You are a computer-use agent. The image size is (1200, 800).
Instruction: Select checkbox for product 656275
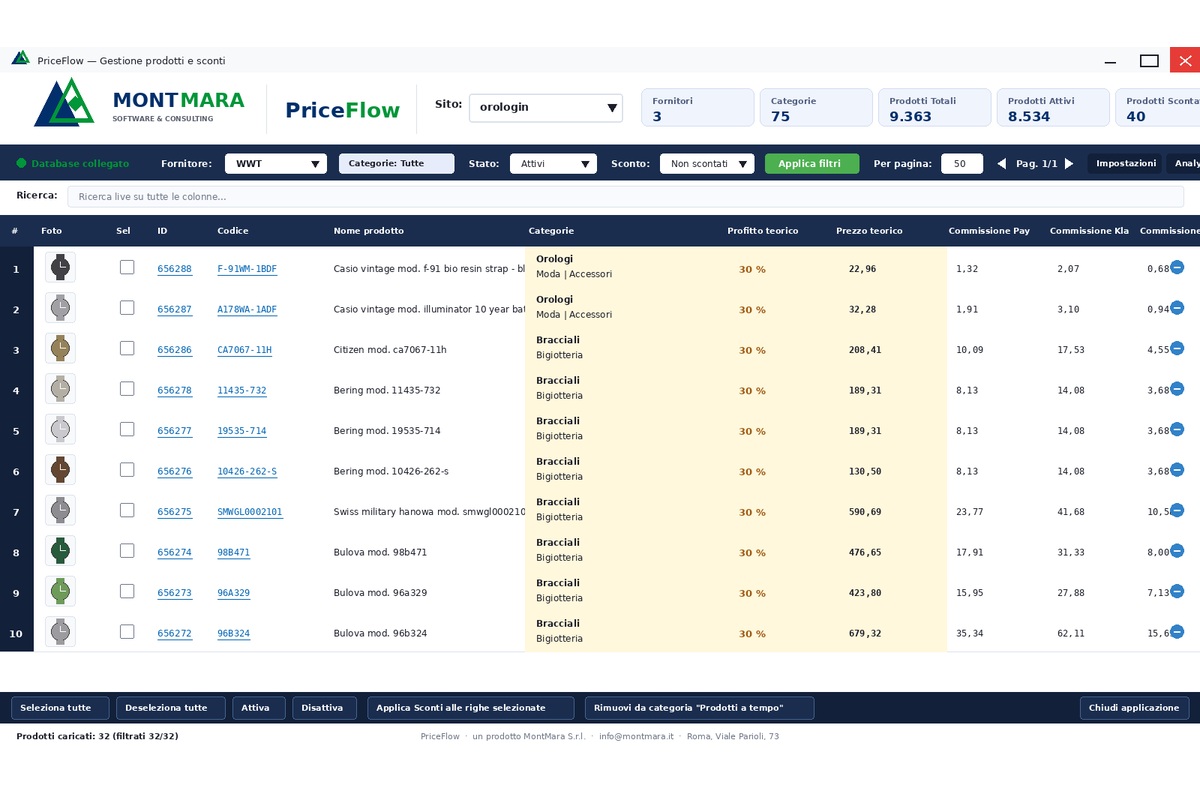[x=127, y=510]
